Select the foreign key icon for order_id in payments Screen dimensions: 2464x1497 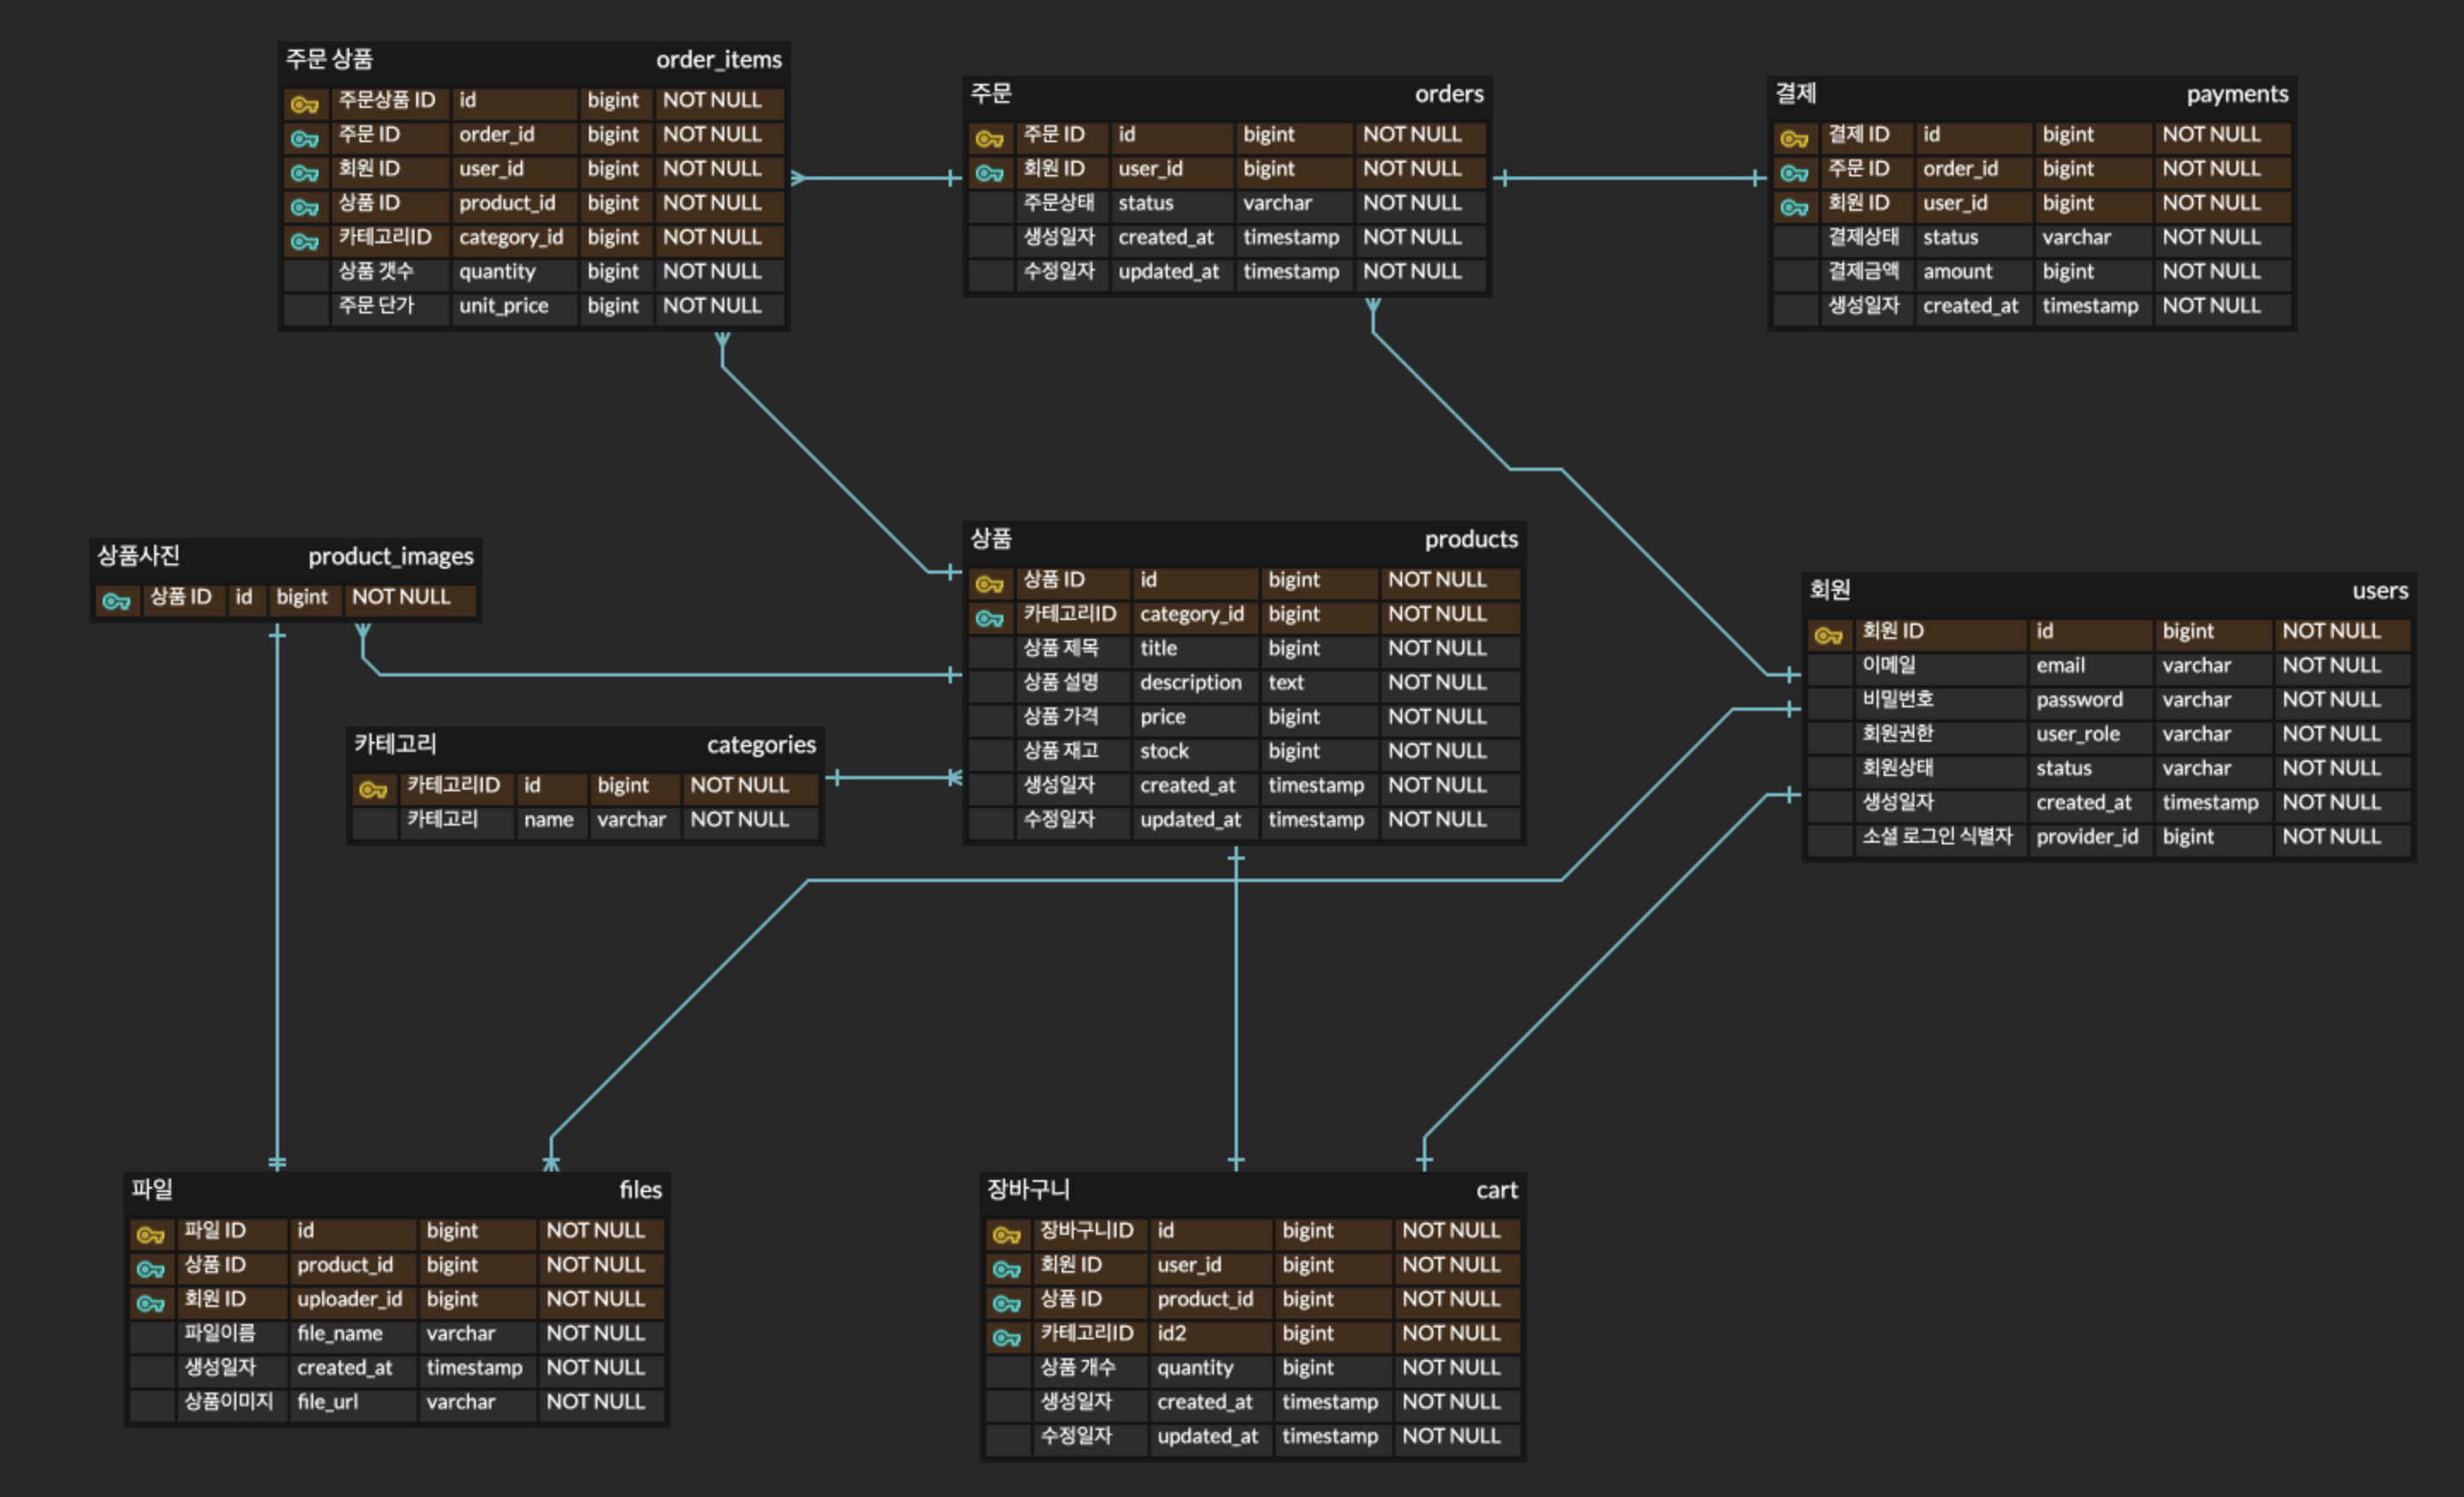point(1794,173)
